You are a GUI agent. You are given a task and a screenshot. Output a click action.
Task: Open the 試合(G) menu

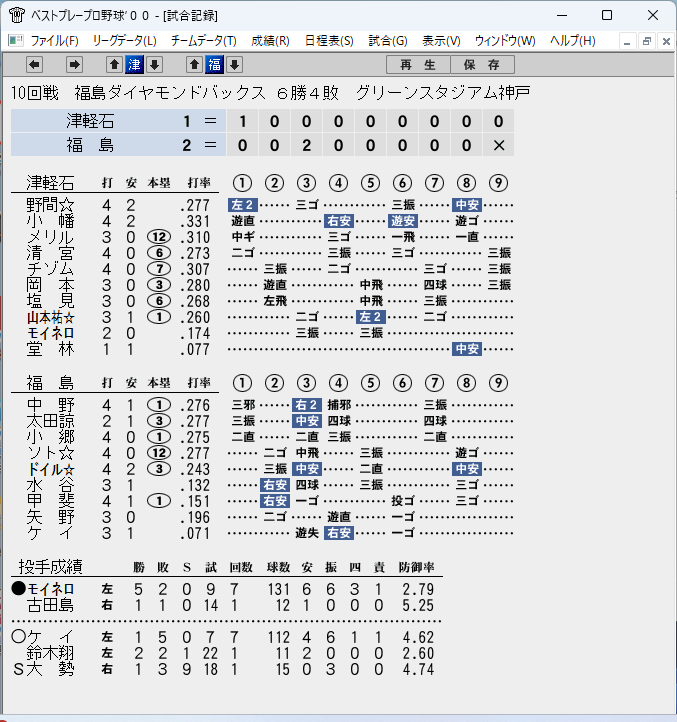(x=388, y=41)
